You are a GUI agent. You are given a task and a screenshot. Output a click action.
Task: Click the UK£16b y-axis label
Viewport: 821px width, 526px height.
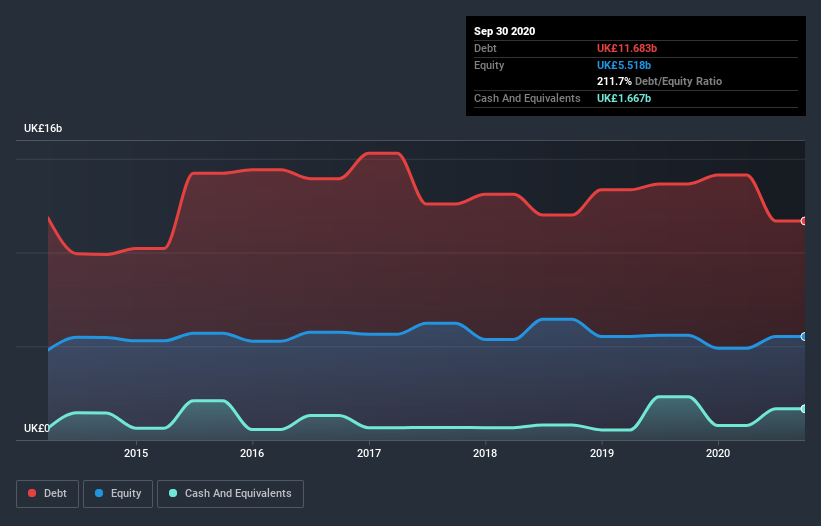(43, 128)
